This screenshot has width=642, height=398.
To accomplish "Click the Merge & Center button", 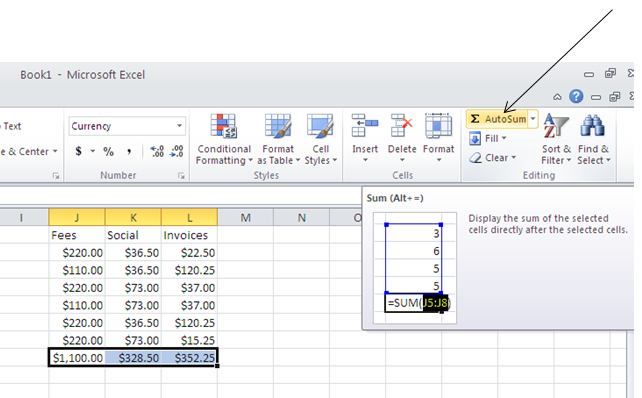I will tap(25, 152).
